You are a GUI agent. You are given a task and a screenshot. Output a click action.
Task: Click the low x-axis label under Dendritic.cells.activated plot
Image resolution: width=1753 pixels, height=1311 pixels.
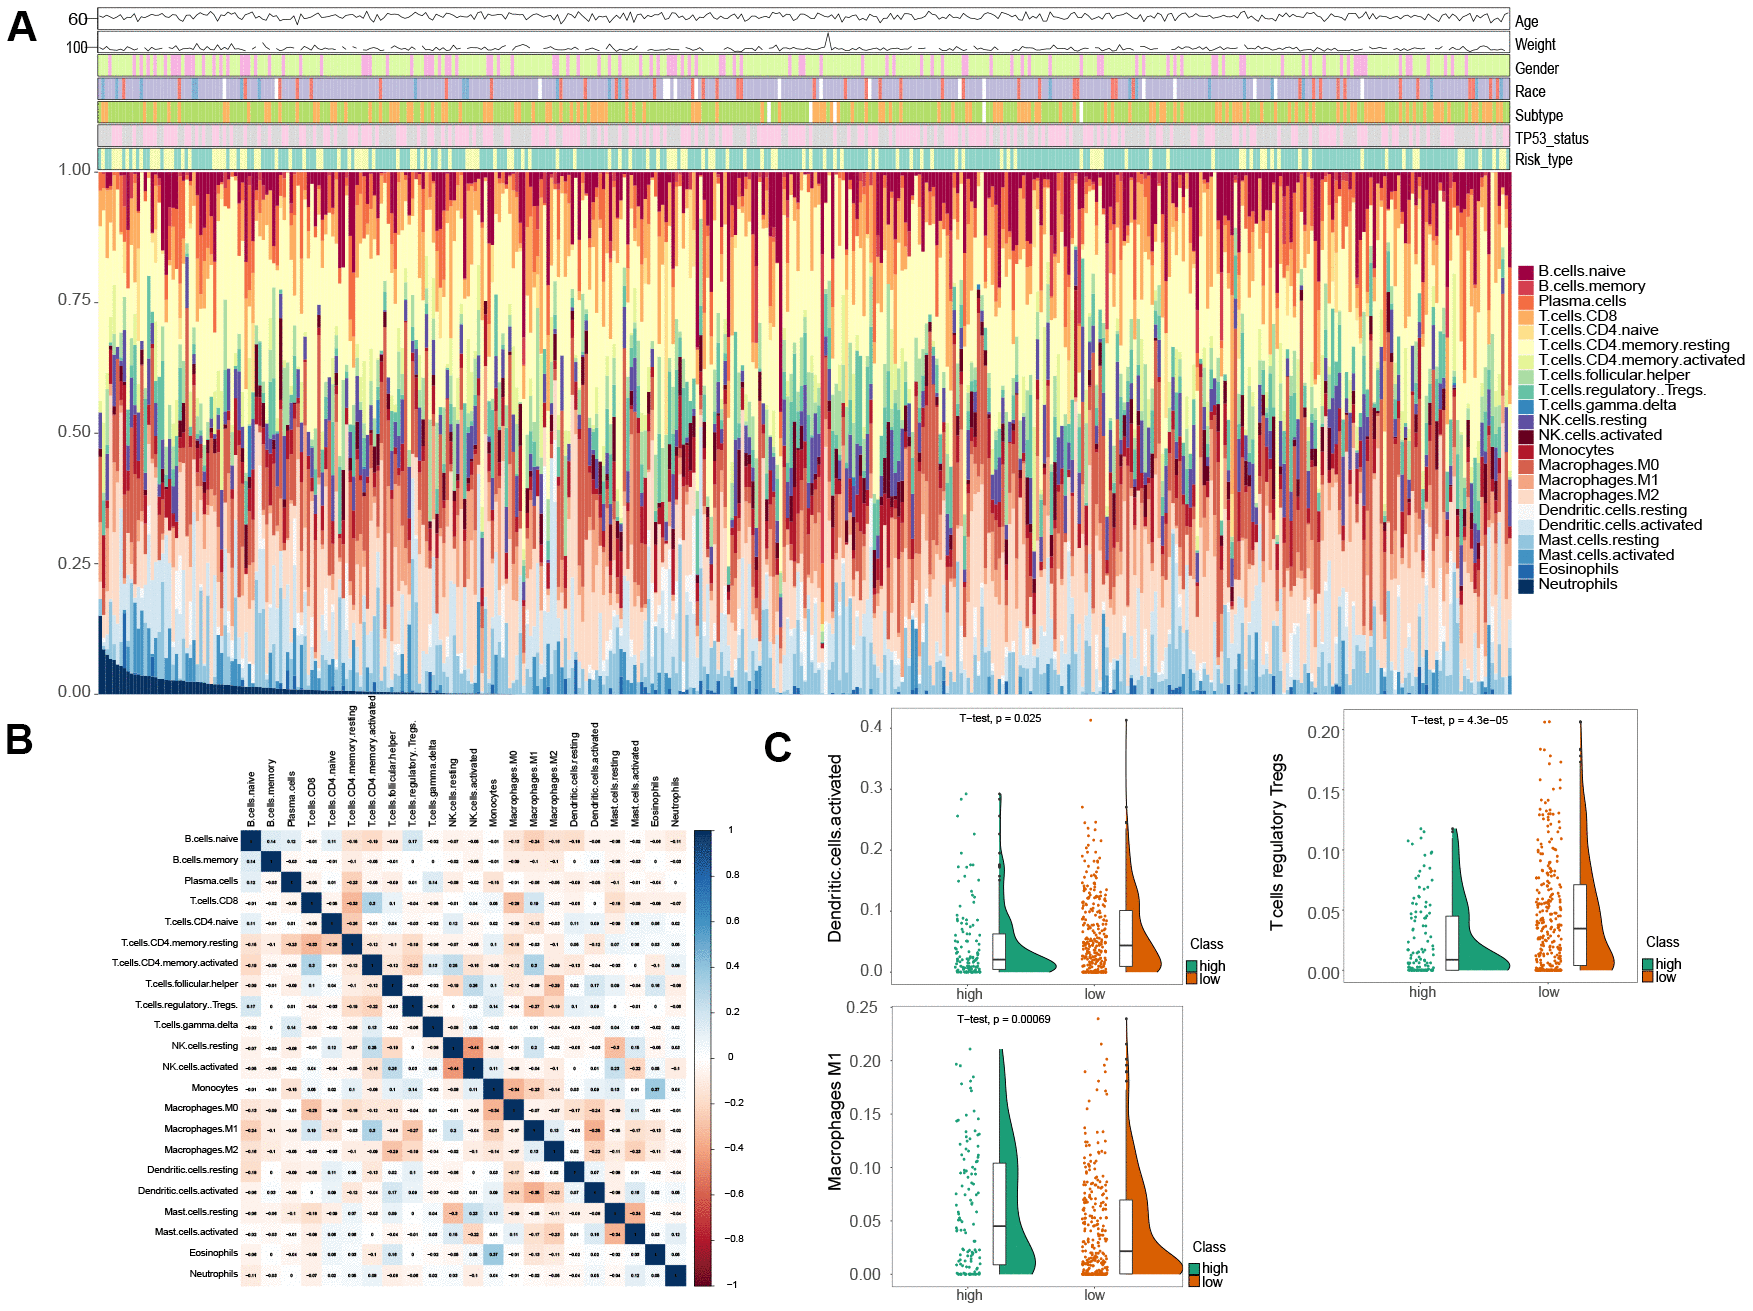click(x=1095, y=994)
